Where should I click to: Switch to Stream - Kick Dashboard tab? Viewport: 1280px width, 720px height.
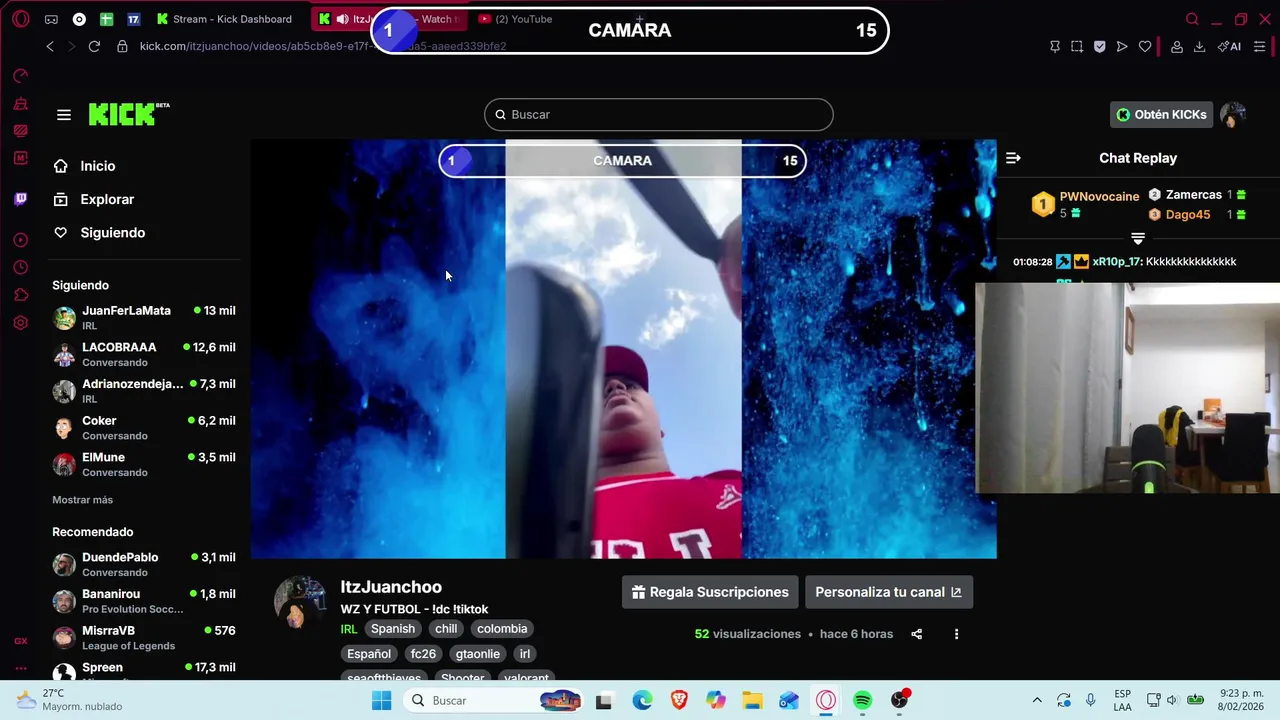point(224,19)
